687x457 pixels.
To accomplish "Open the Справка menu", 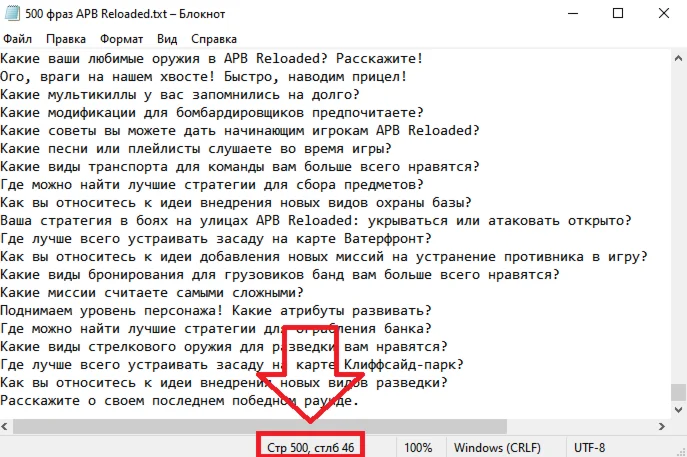I will click(x=214, y=39).
